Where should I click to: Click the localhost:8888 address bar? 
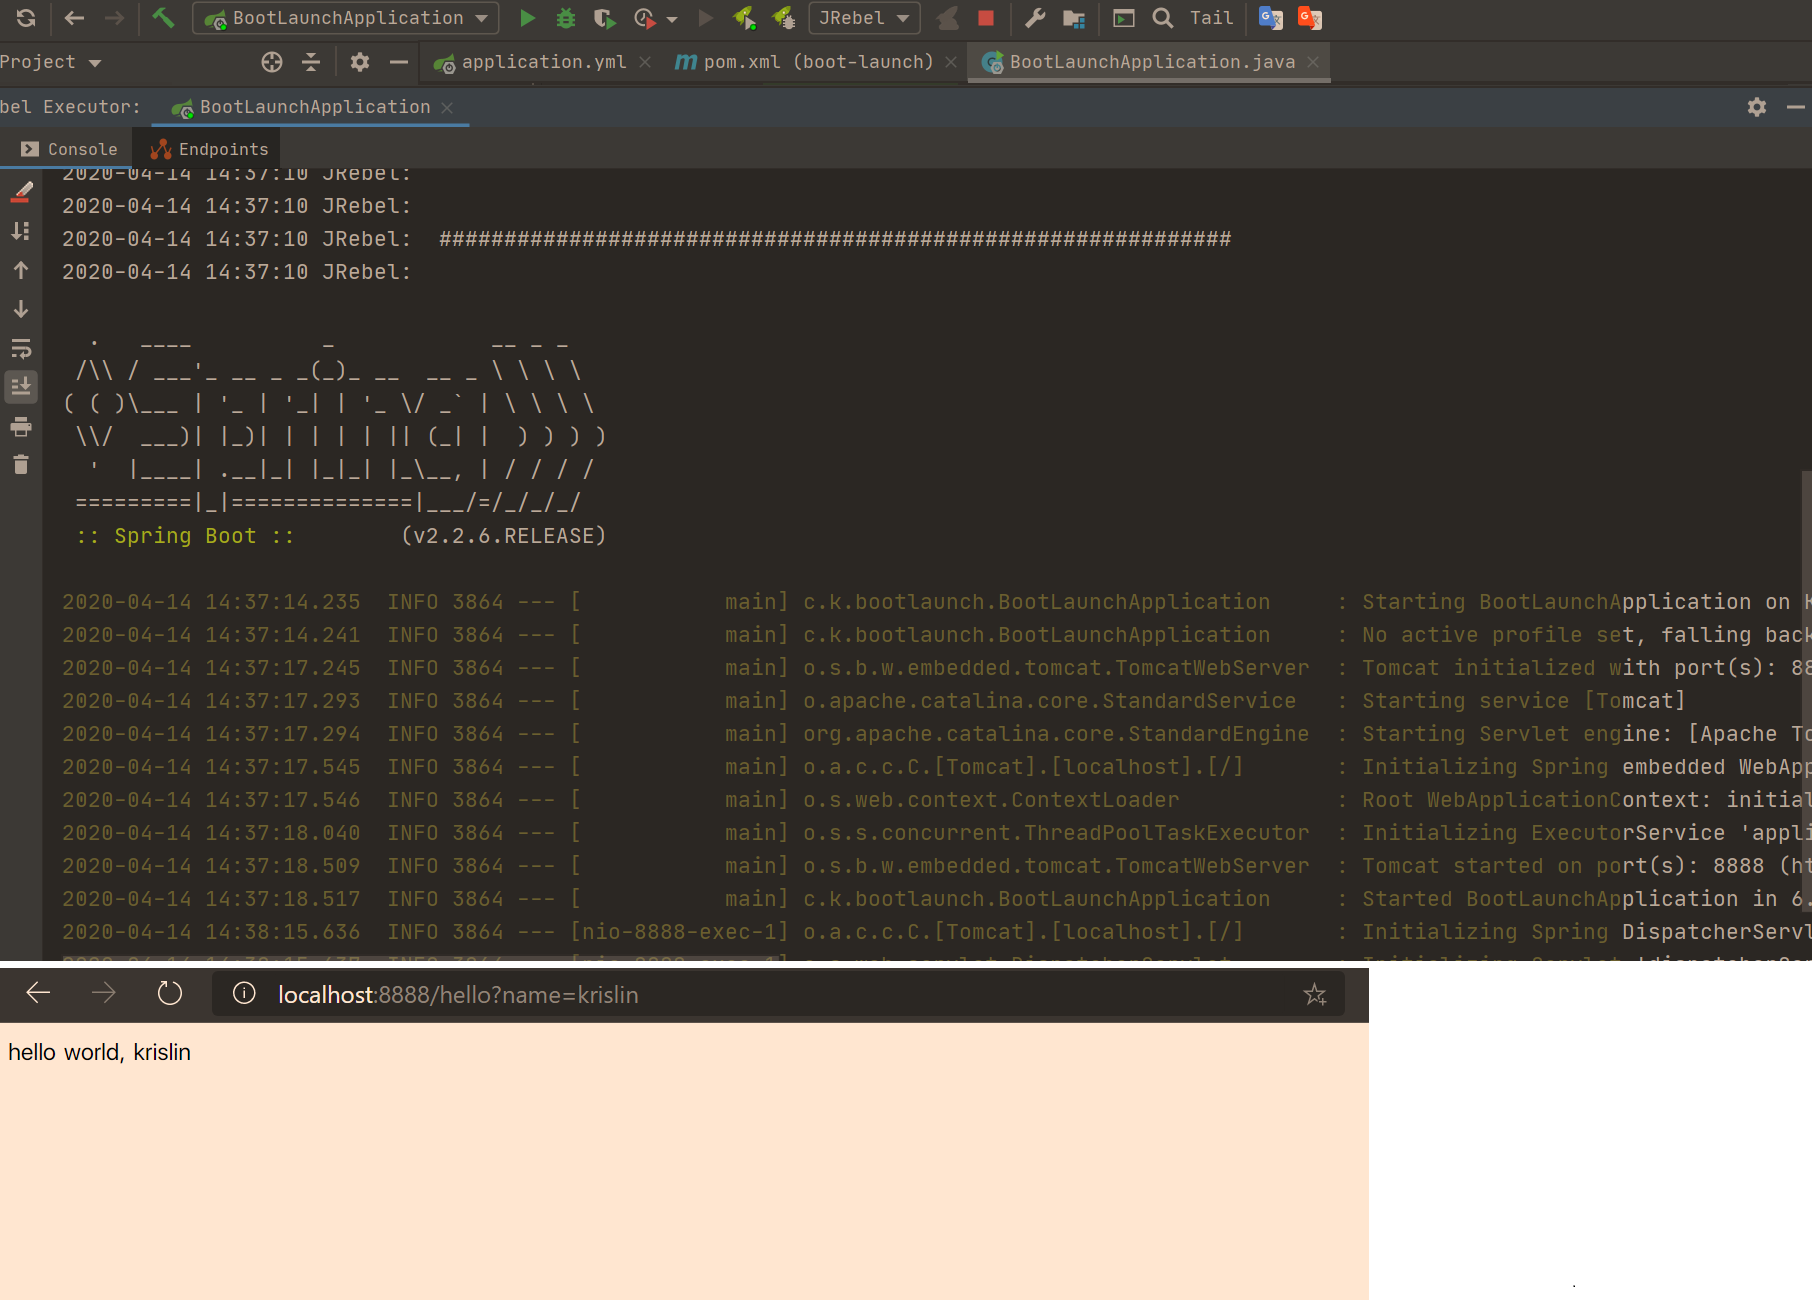click(x=778, y=994)
